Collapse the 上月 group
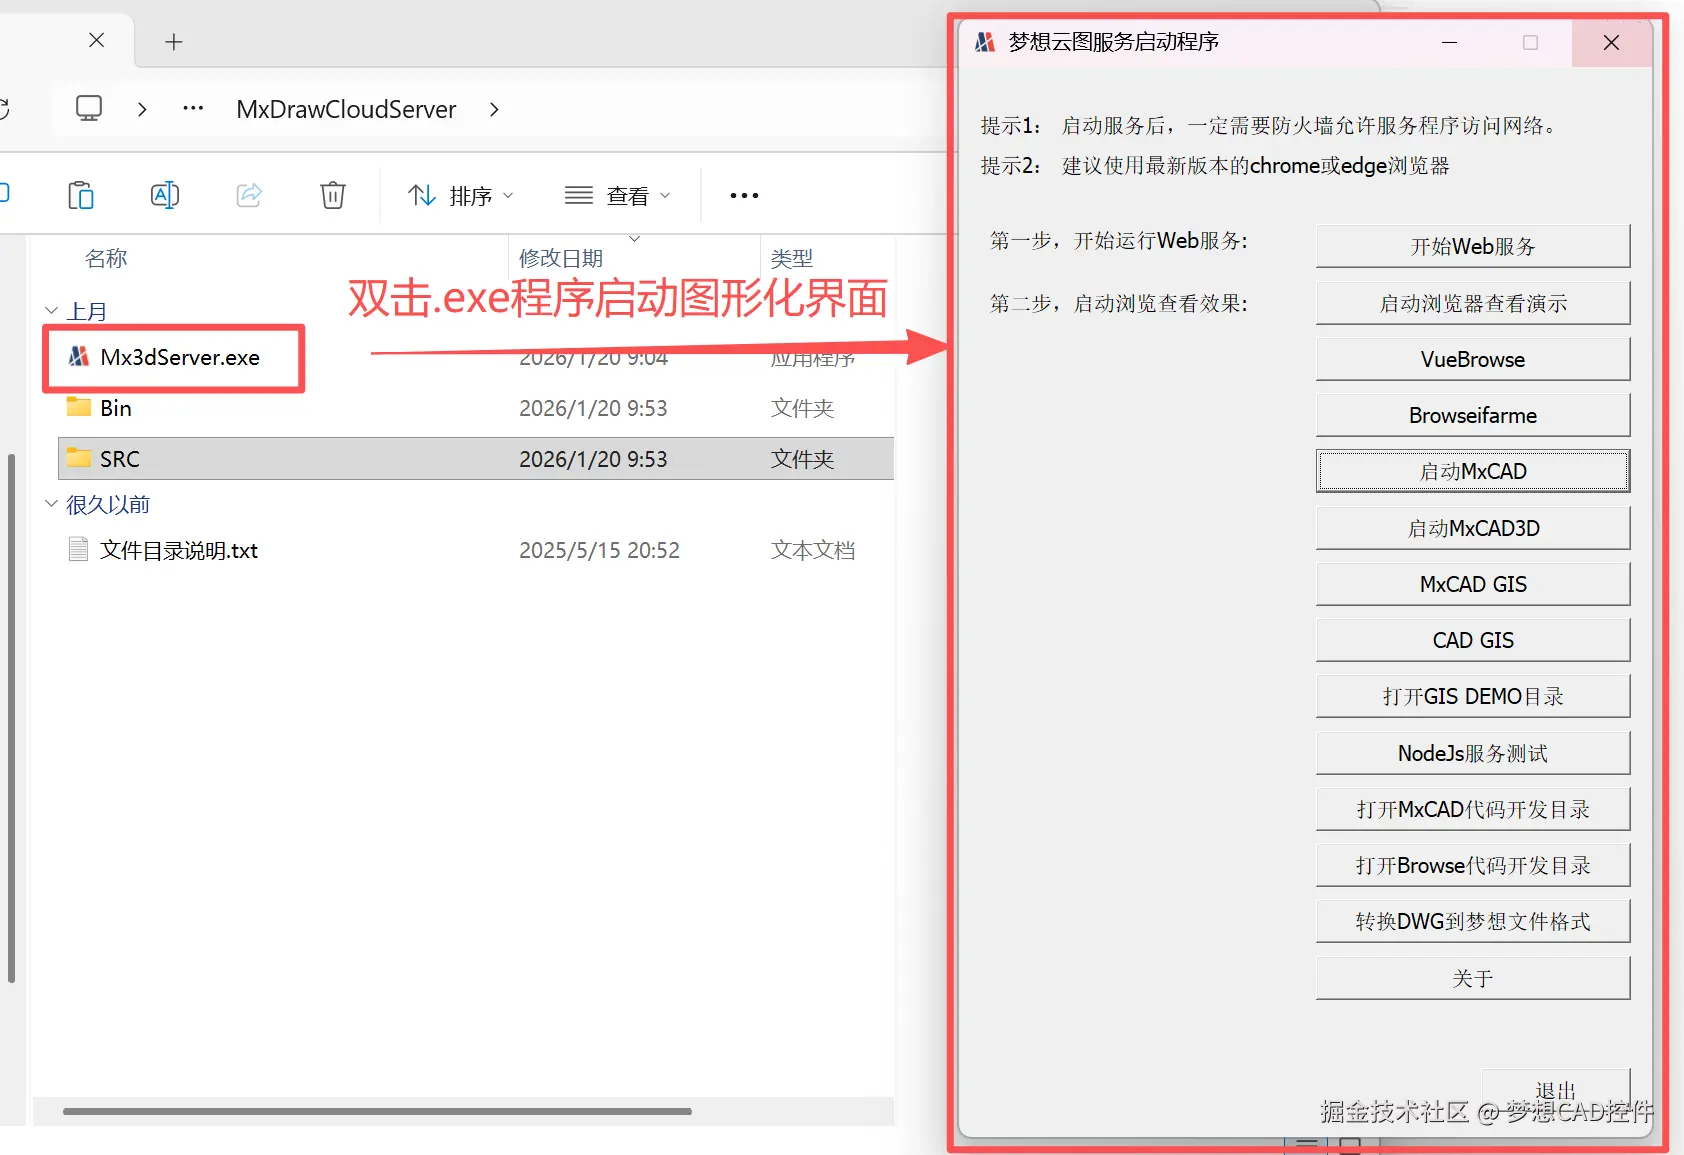Viewport: 1684px width, 1155px height. tap(52, 311)
